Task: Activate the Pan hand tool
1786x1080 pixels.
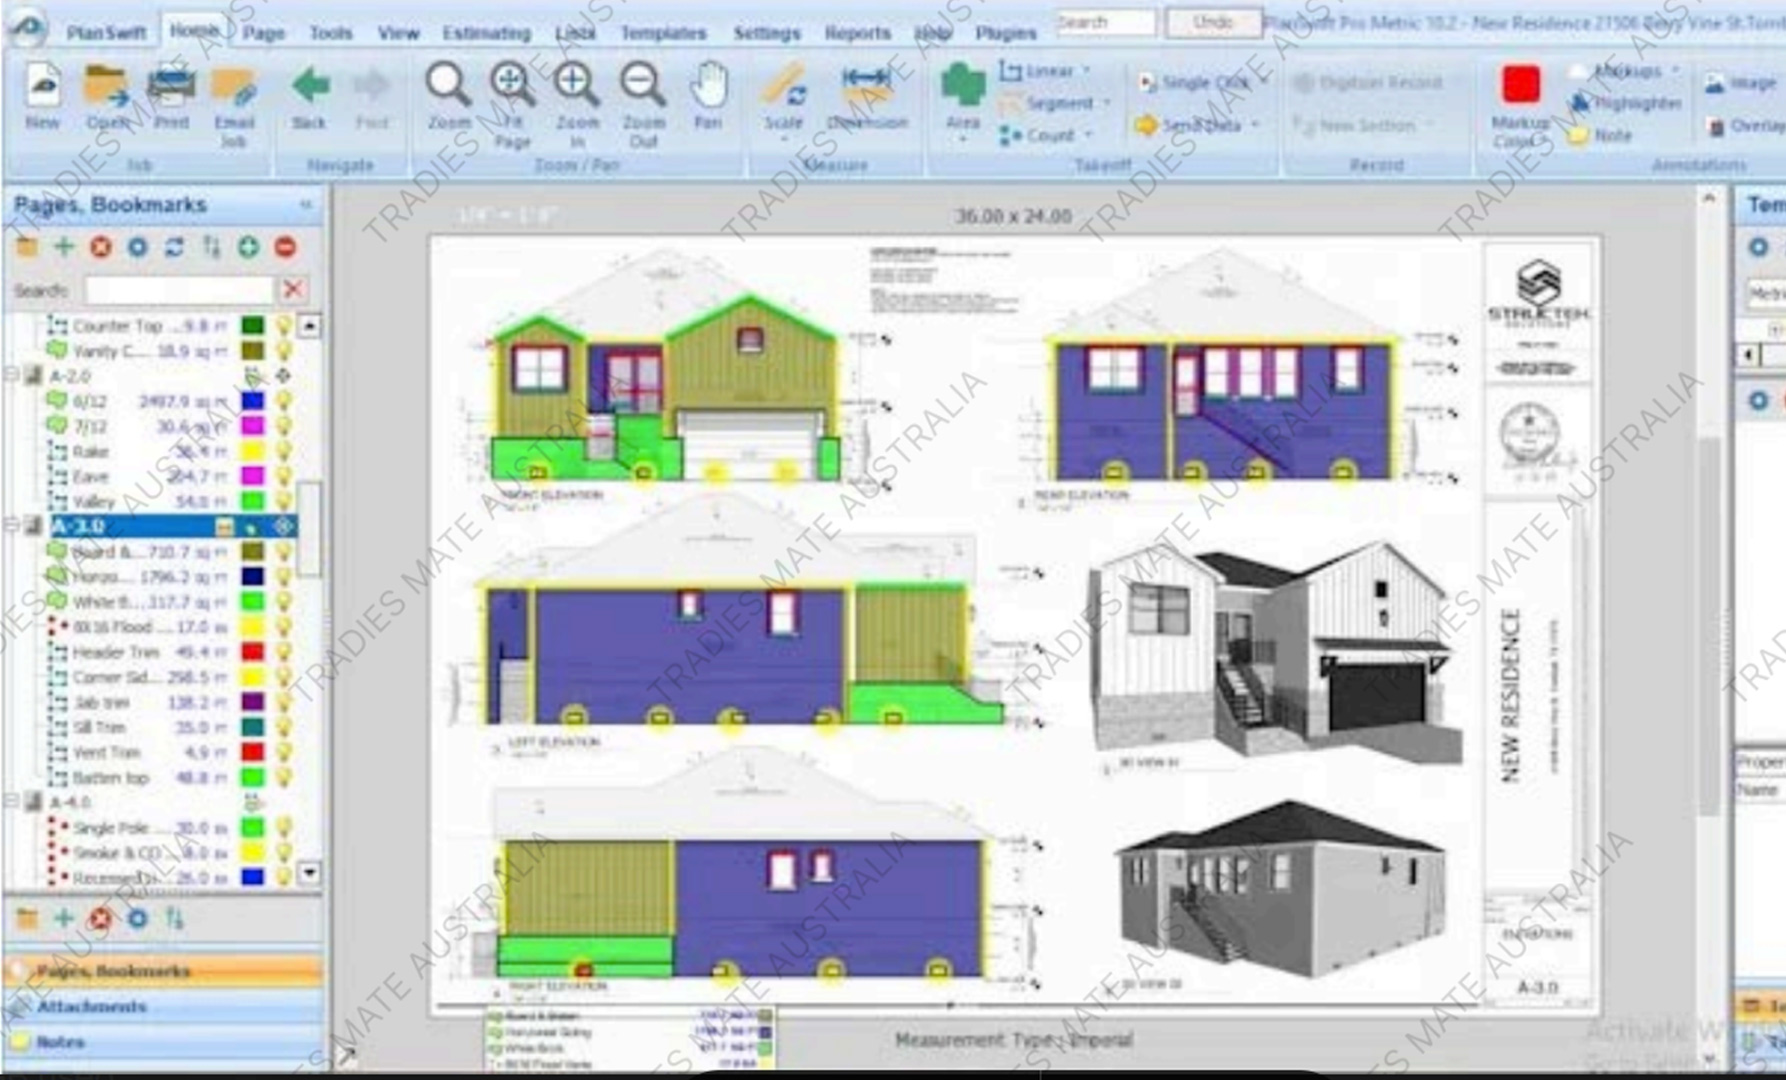Action: (x=708, y=96)
